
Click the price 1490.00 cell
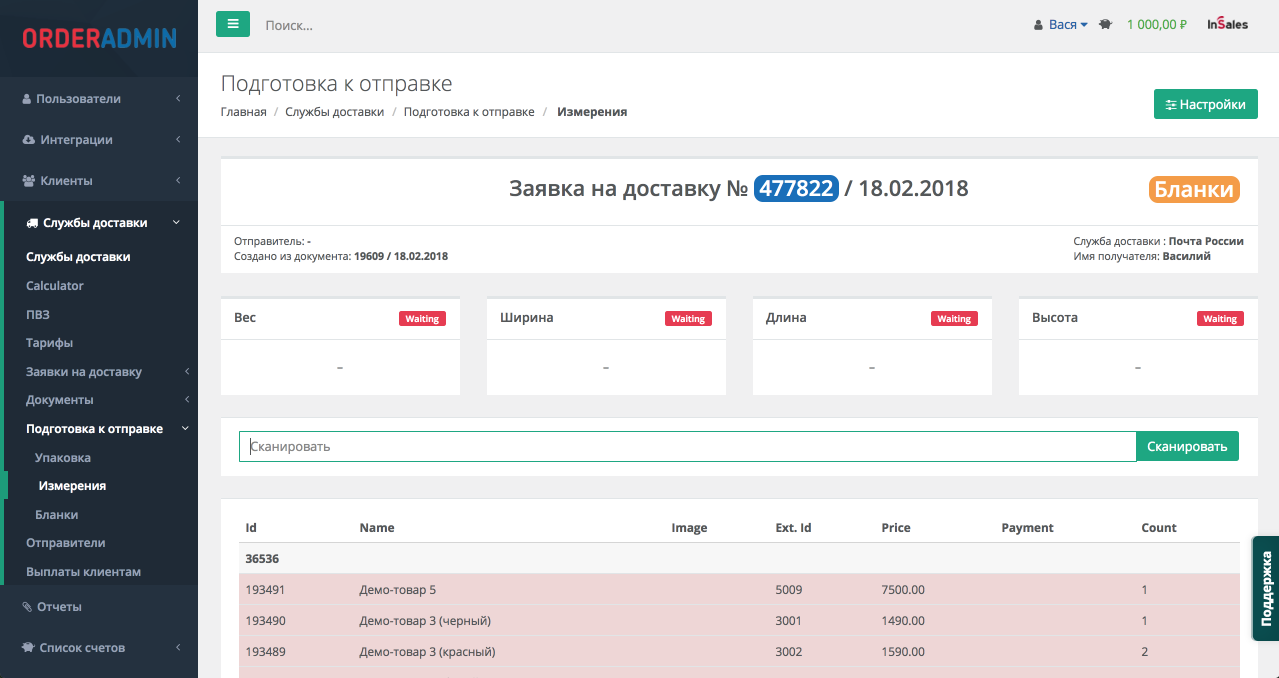click(903, 621)
